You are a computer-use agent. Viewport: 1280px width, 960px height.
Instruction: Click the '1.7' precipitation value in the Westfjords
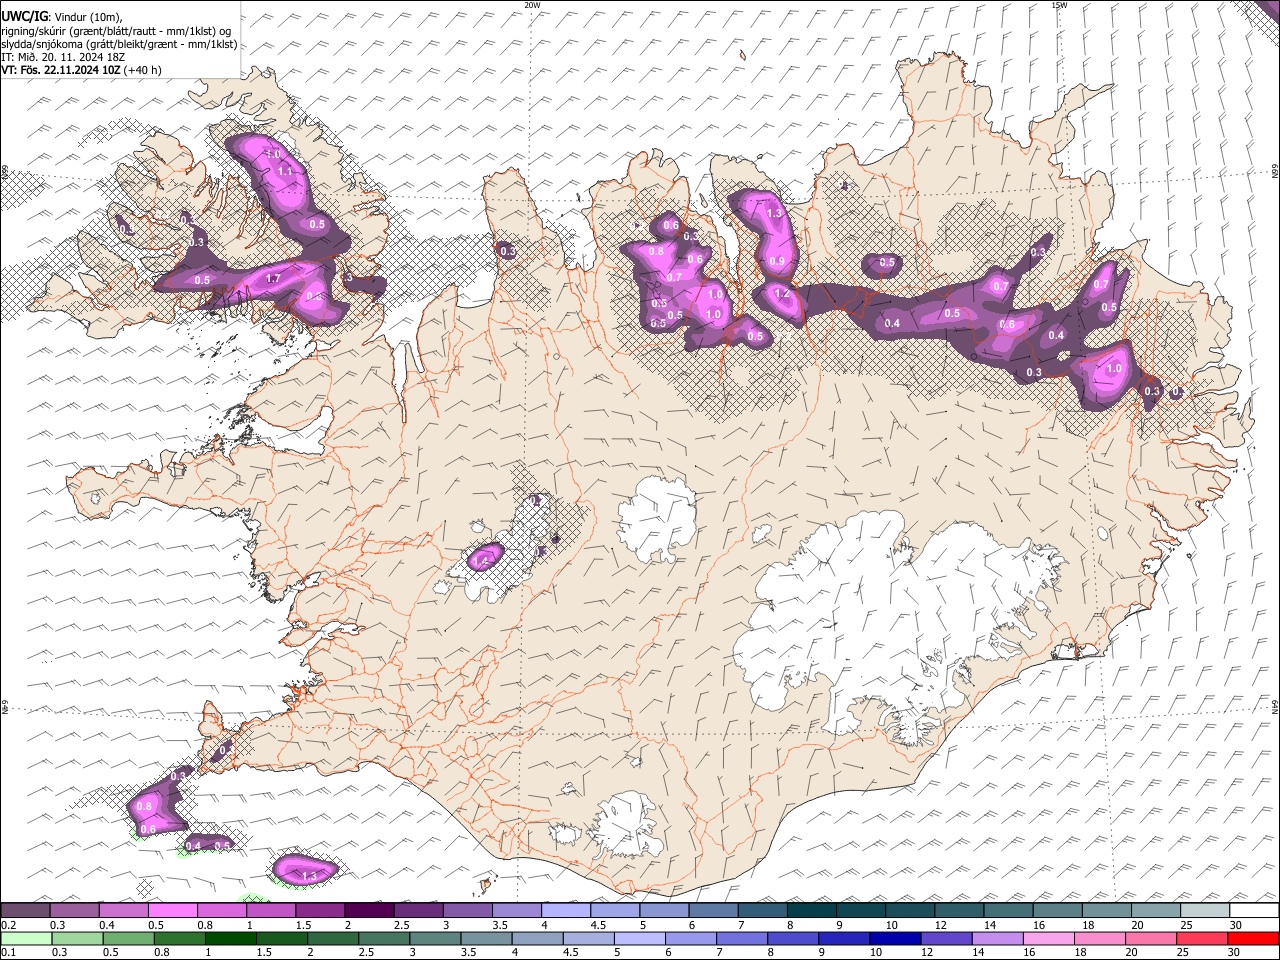[x=273, y=279]
